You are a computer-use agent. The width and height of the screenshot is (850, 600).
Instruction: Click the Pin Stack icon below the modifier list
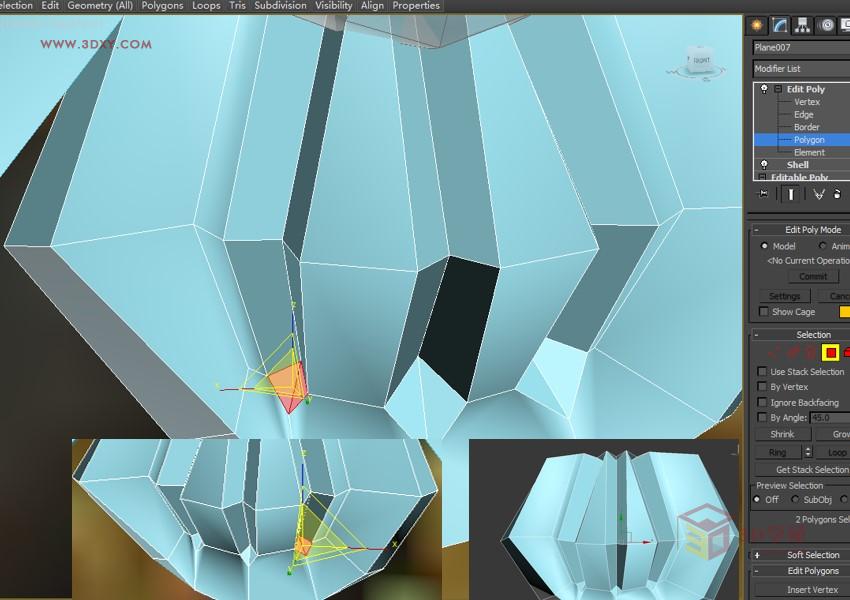762,191
